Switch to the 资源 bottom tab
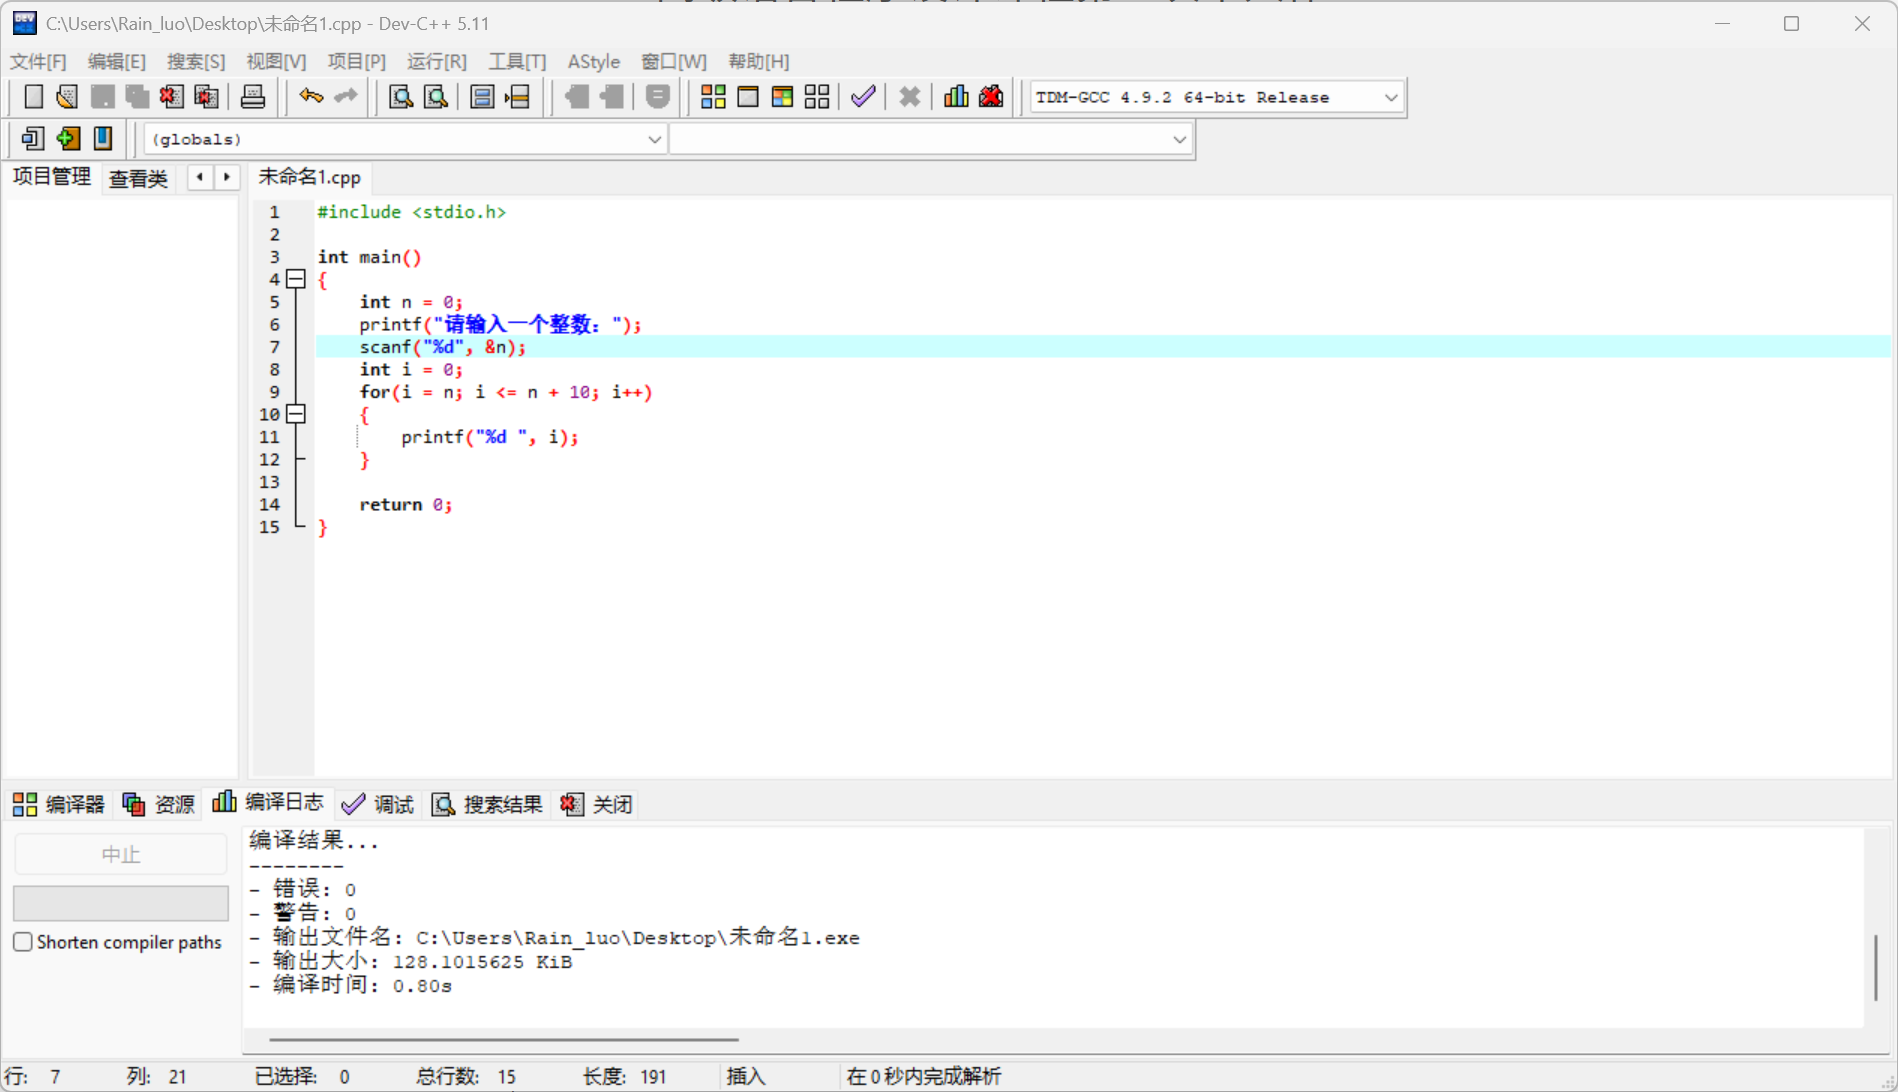Screen dimensions: 1898x1092 (x=159, y=804)
